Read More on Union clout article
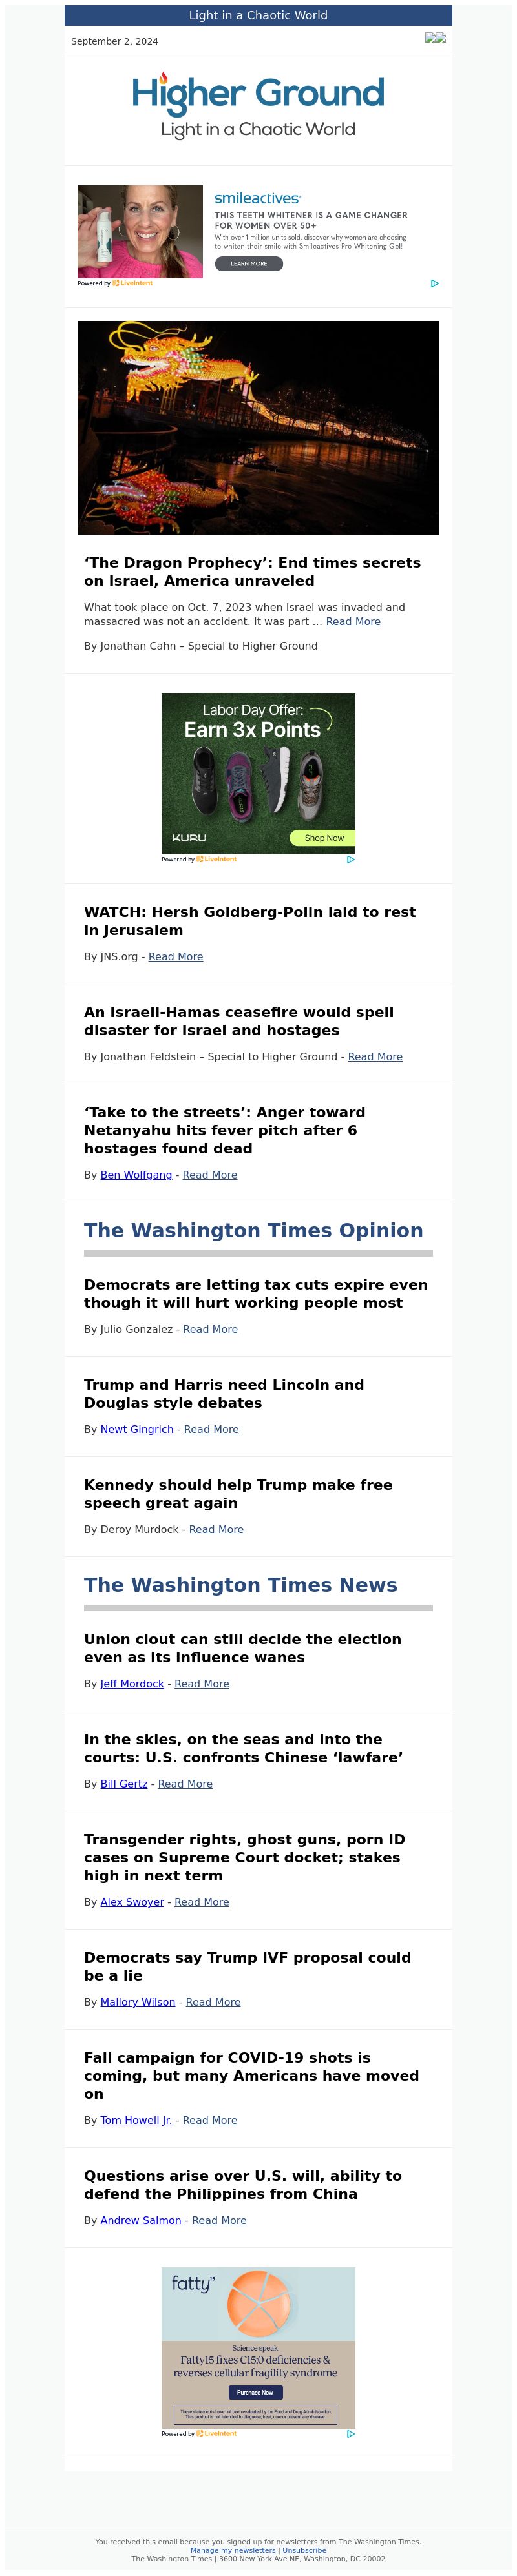 pos(202,1684)
